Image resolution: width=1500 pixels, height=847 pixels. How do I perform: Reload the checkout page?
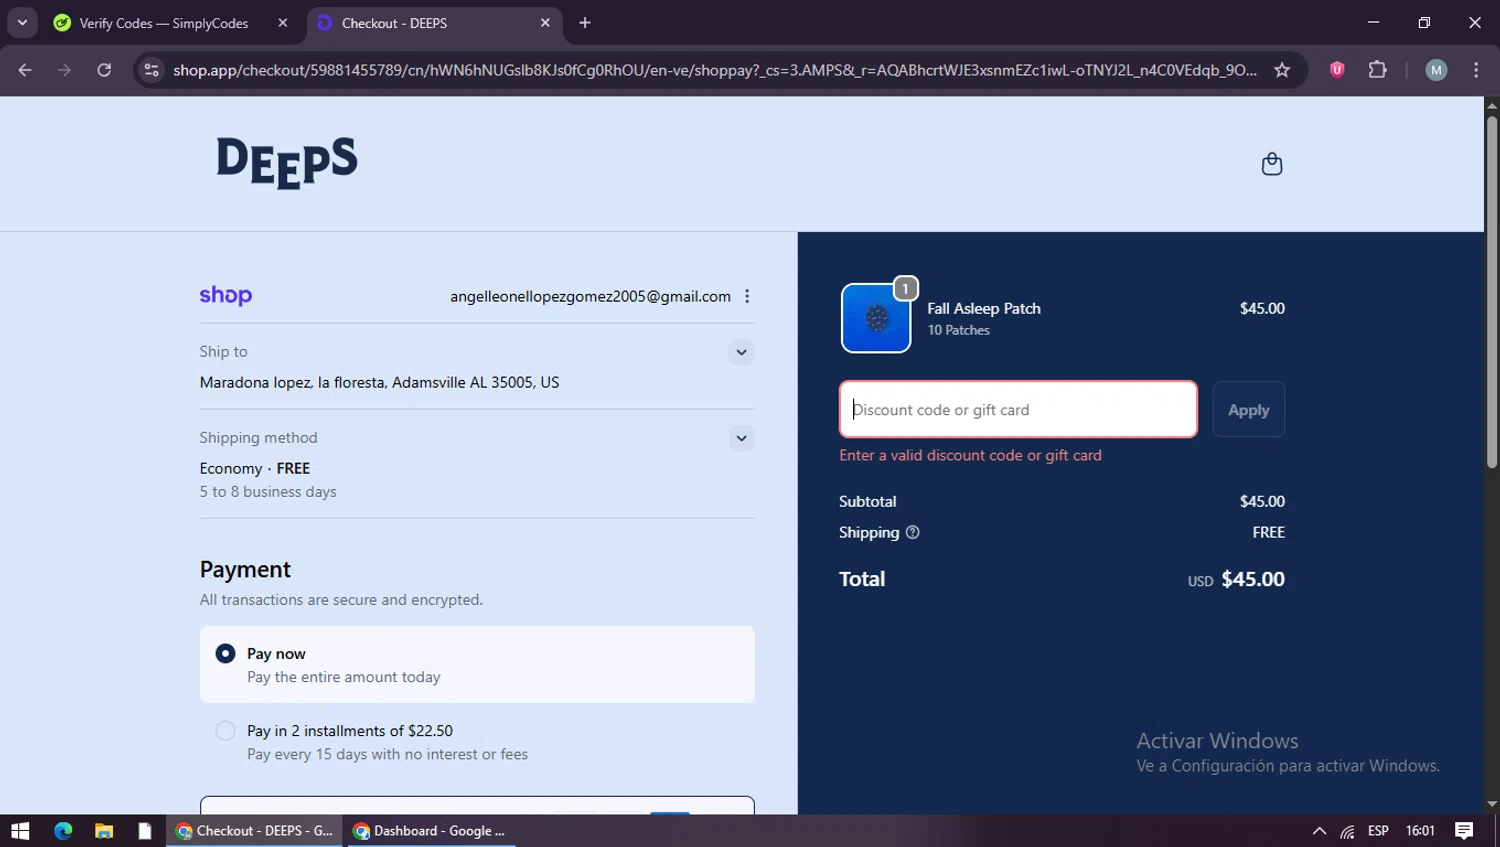point(104,70)
